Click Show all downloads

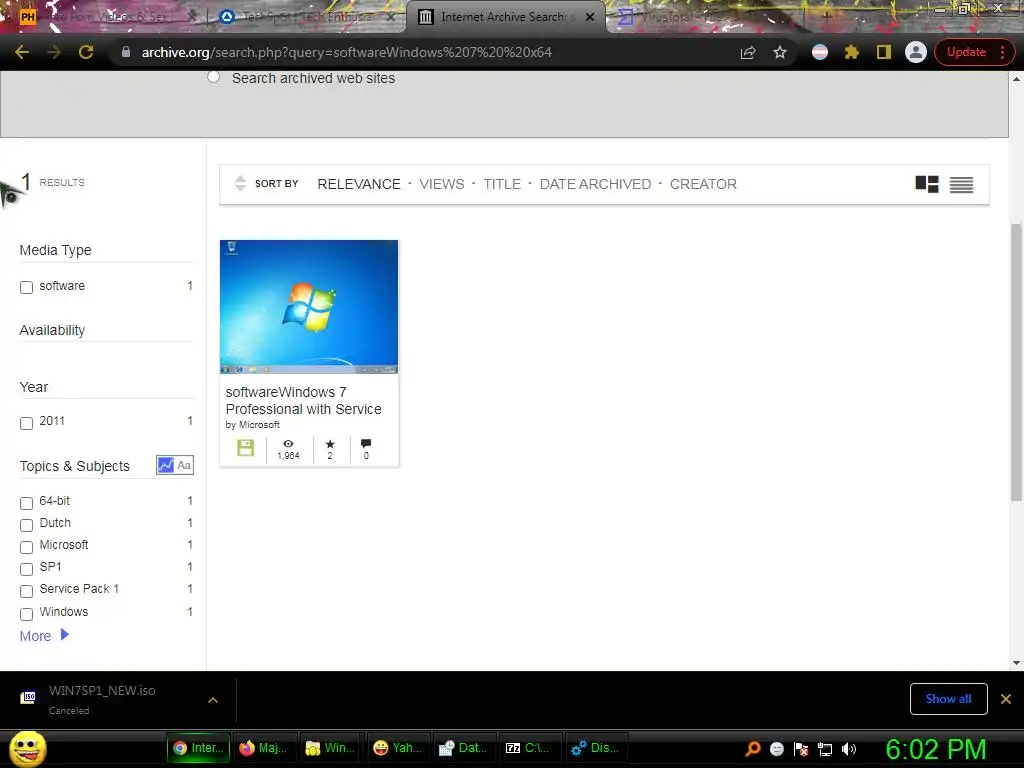click(948, 699)
